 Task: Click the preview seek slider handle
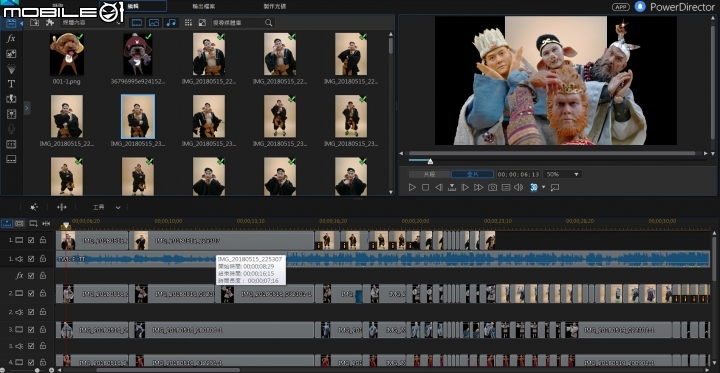[x=430, y=161]
